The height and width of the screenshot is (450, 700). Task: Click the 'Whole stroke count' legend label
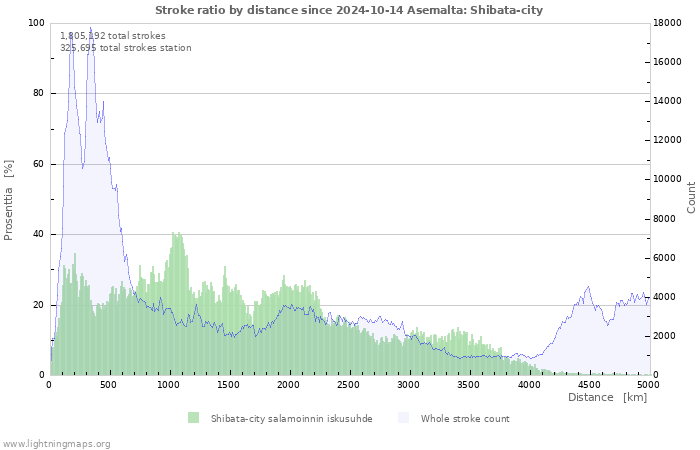point(465,419)
